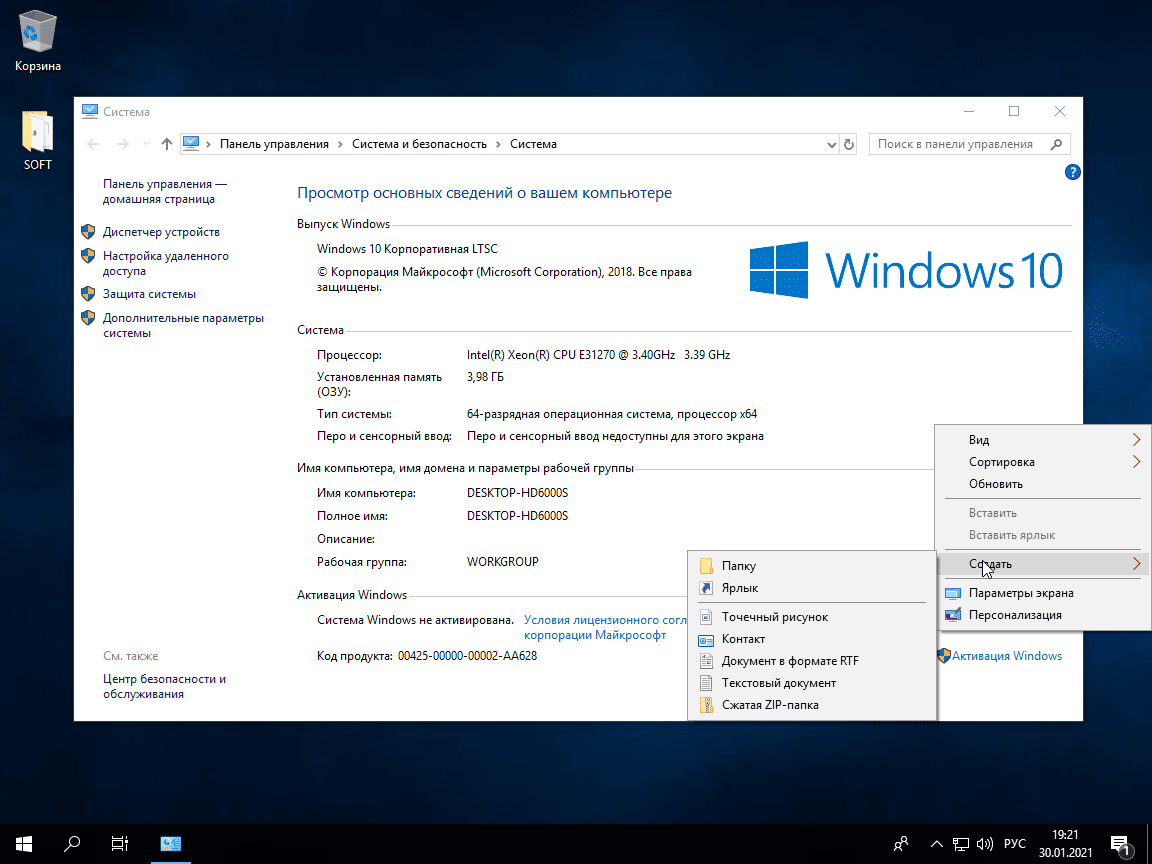Open Настройка удаленного доступа link

(x=165, y=263)
